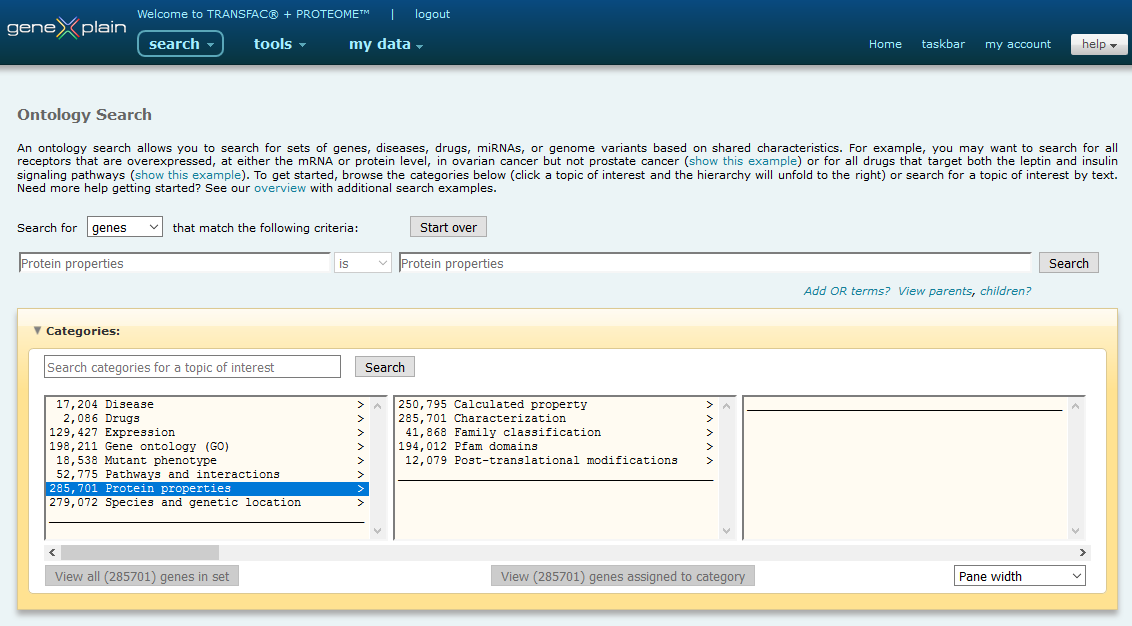1132x626 pixels.
Task: Select Calculated property subcategory
Action: [x=556, y=404]
